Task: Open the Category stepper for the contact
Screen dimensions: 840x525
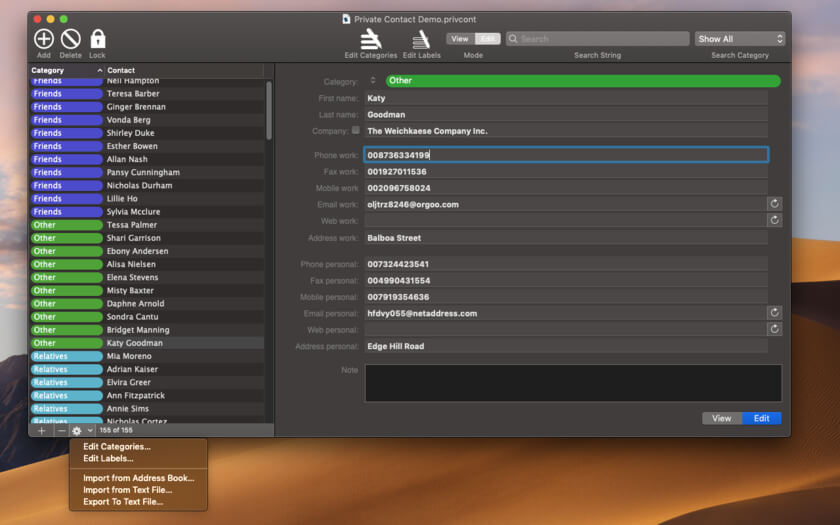Action: coord(373,80)
